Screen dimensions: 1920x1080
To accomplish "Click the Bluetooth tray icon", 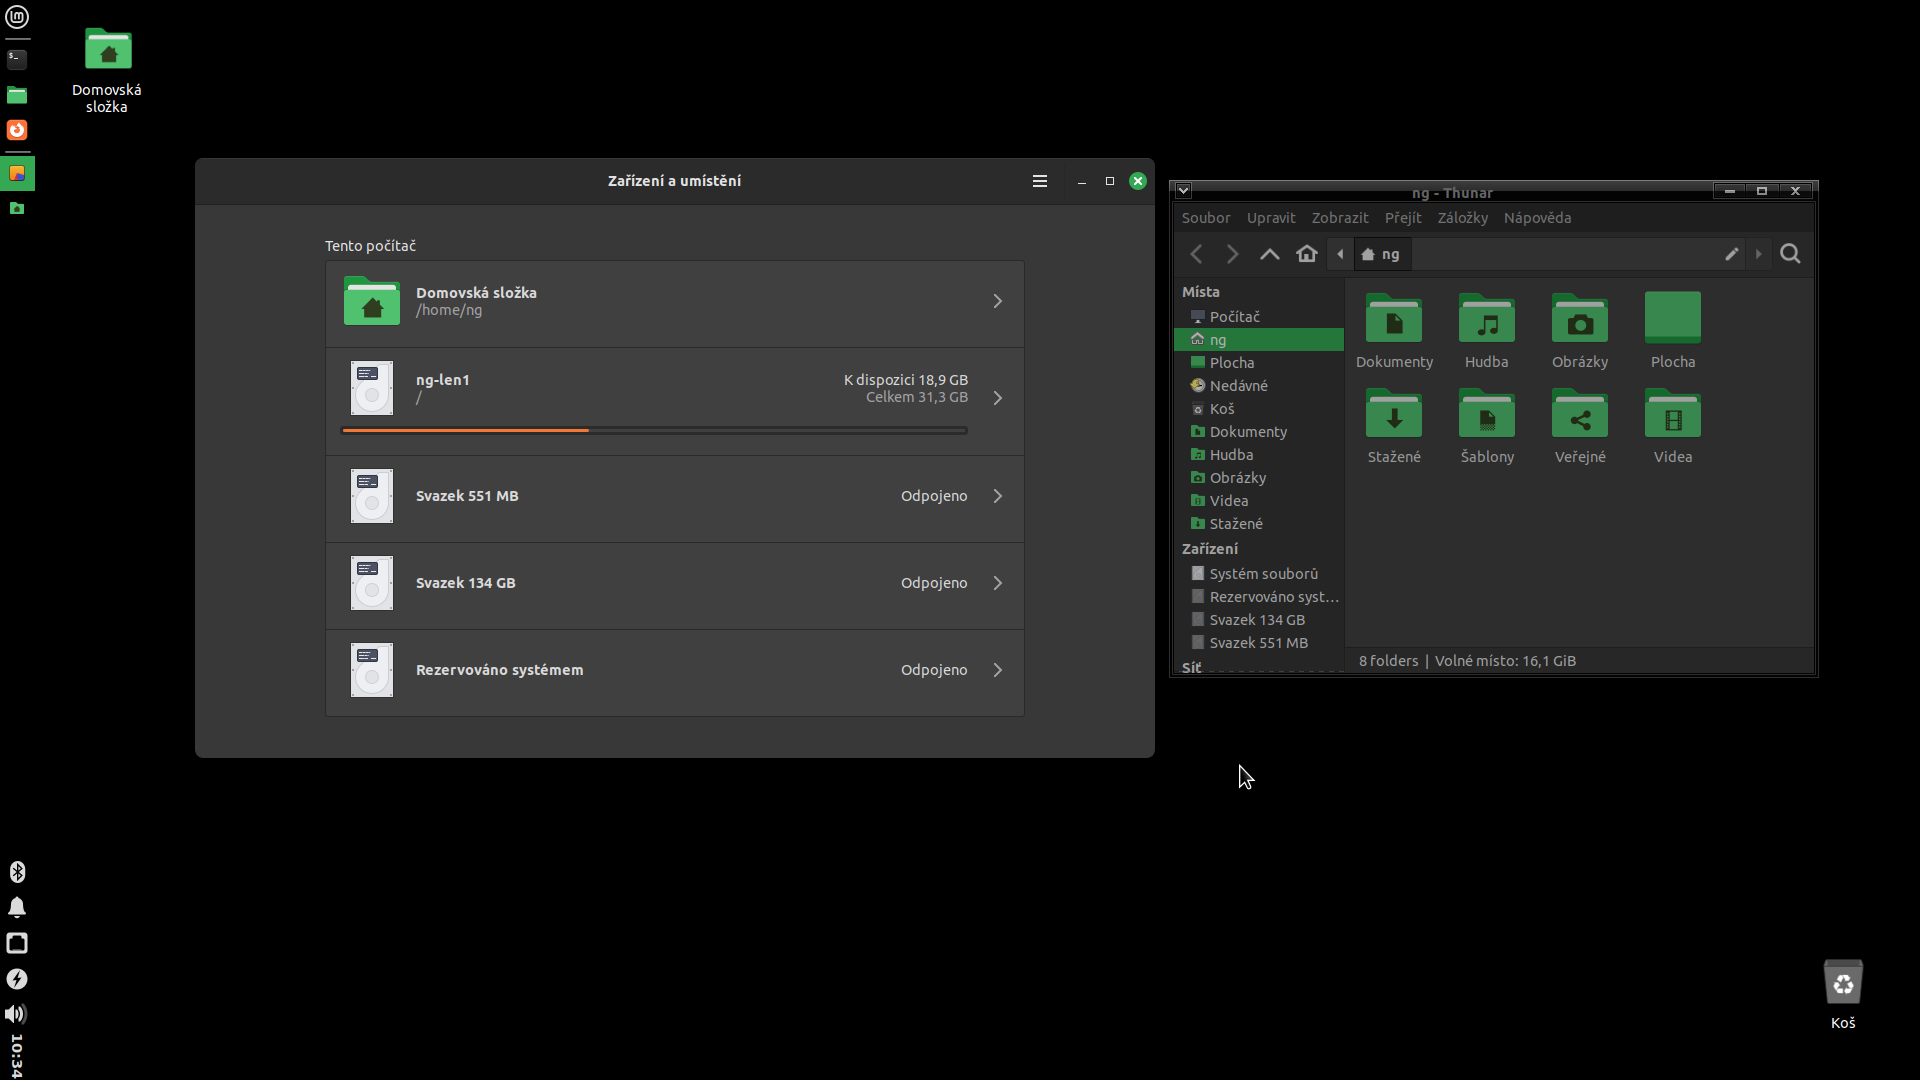I will tap(17, 872).
